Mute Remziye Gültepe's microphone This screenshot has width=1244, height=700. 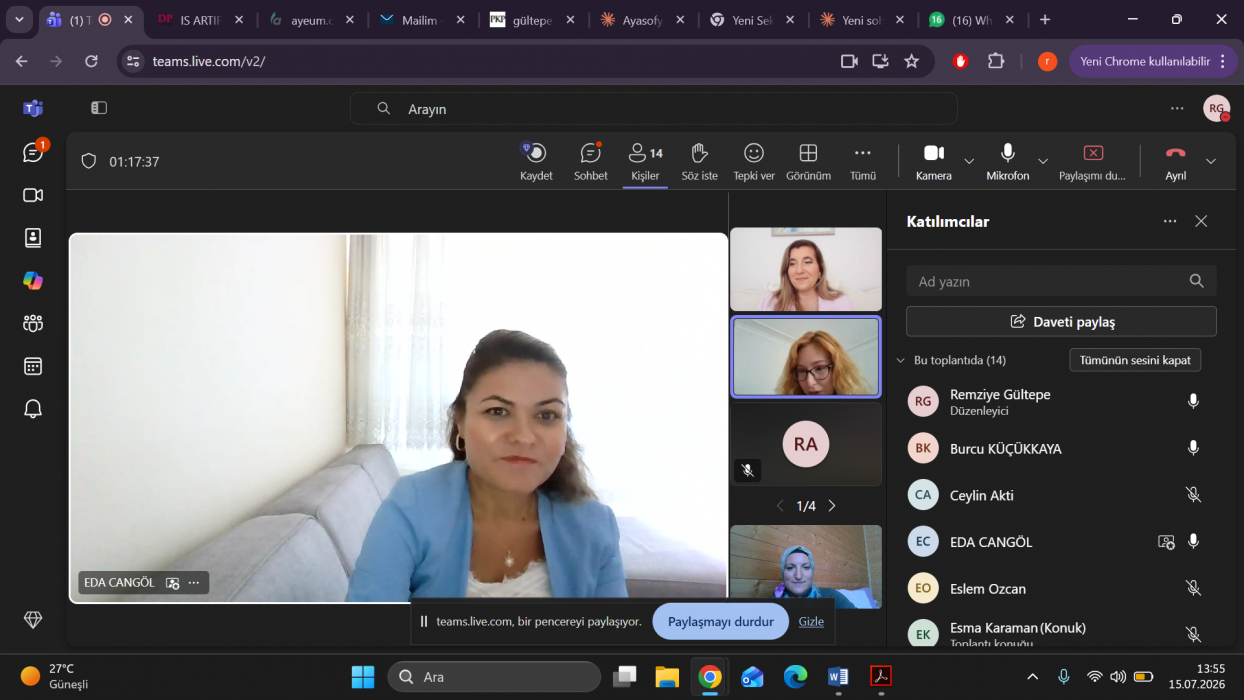1193,401
